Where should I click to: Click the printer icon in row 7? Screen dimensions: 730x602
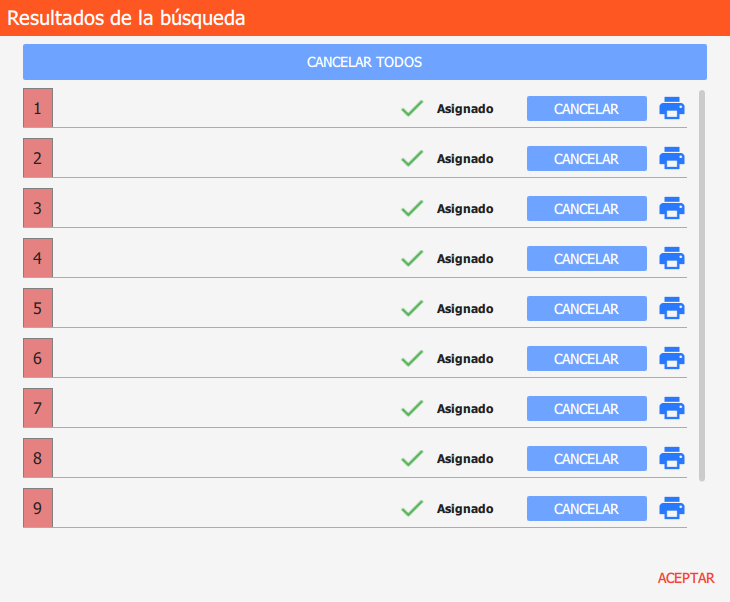(671, 408)
